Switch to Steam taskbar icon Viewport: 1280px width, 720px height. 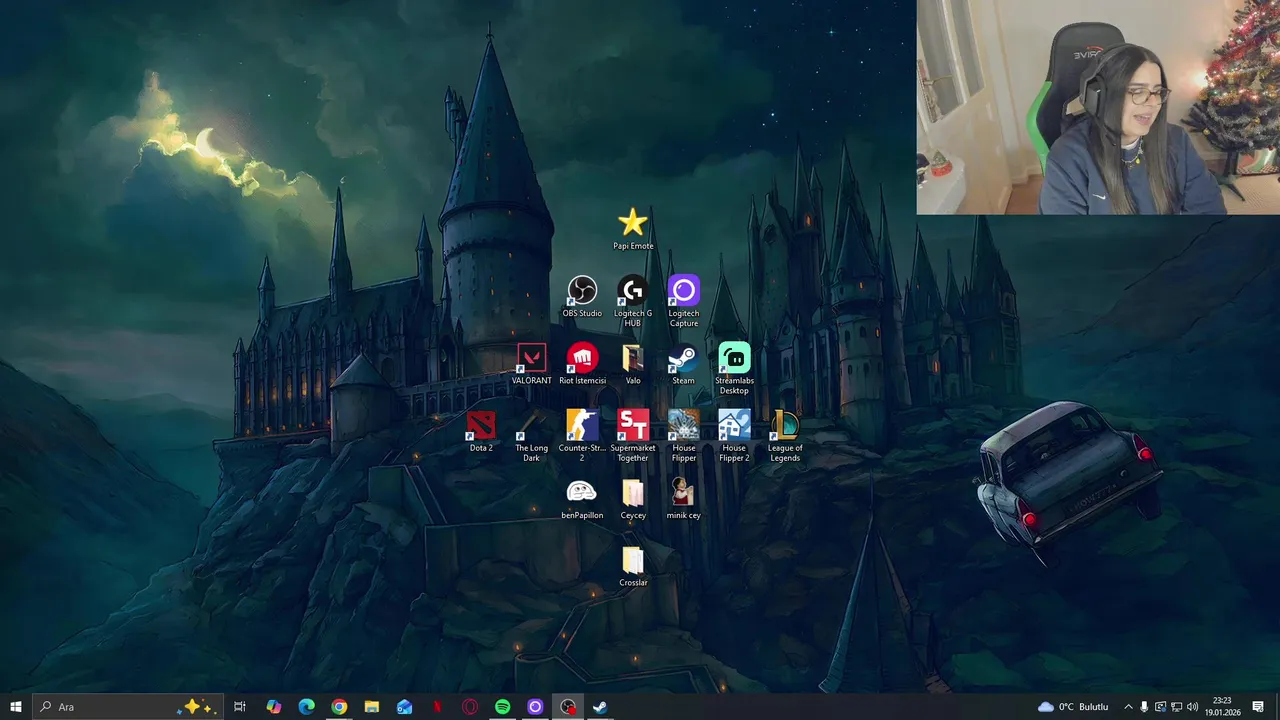tap(600, 707)
